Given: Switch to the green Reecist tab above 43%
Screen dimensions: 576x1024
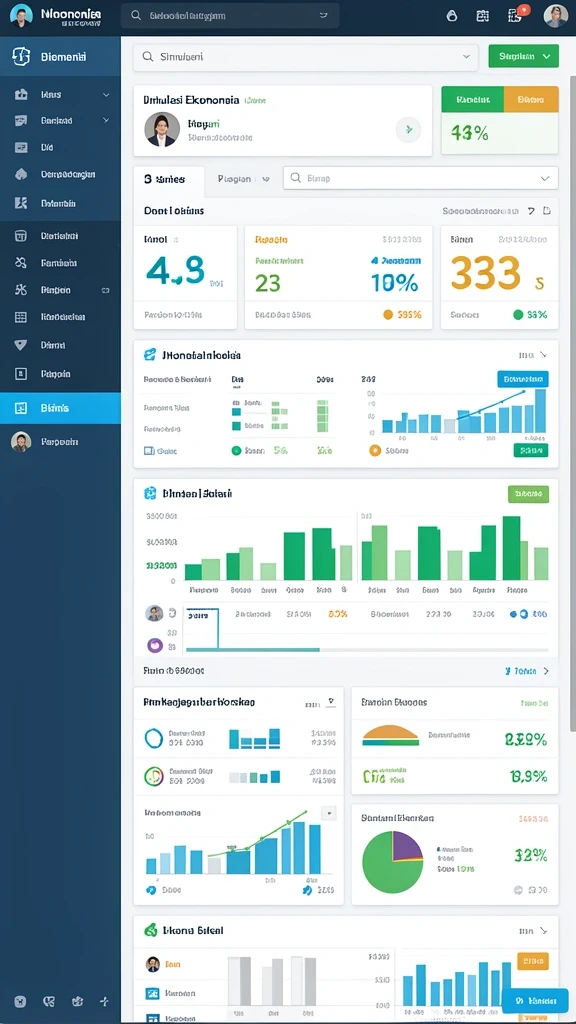Looking at the screenshot, I should [x=473, y=99].
